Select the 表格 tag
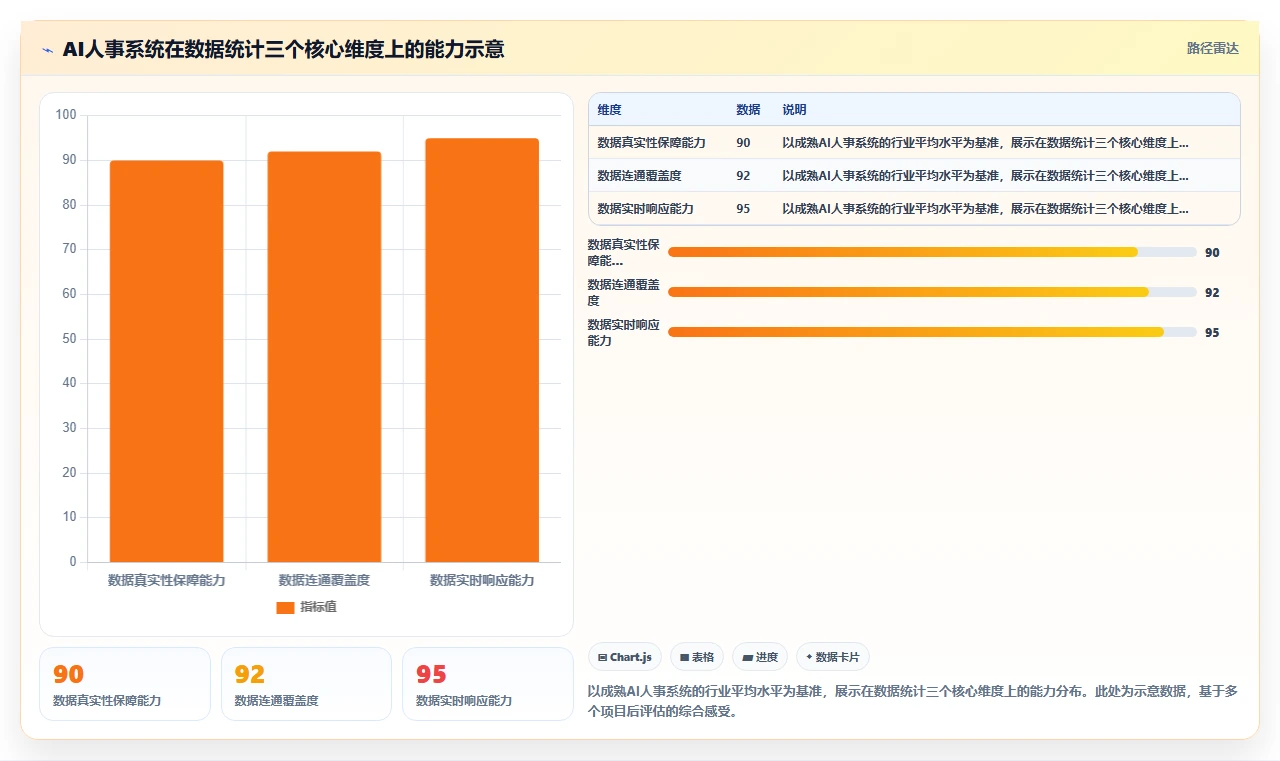The width and height of the screenshot is (1280, 761). [697, 657]
